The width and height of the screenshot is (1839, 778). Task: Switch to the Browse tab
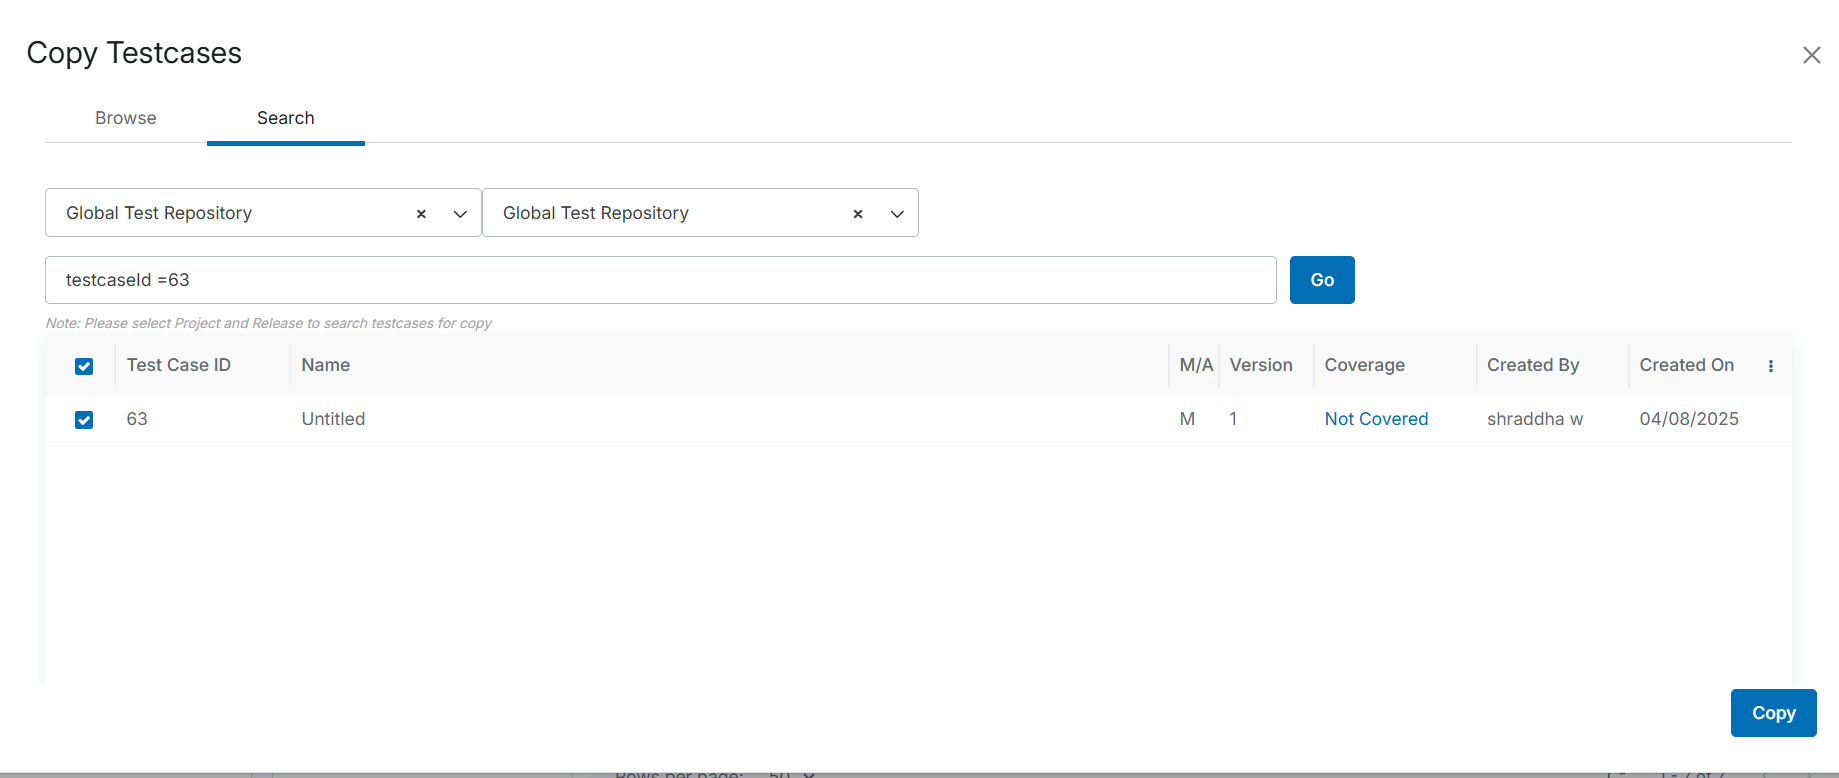click(x=126, y=118)
